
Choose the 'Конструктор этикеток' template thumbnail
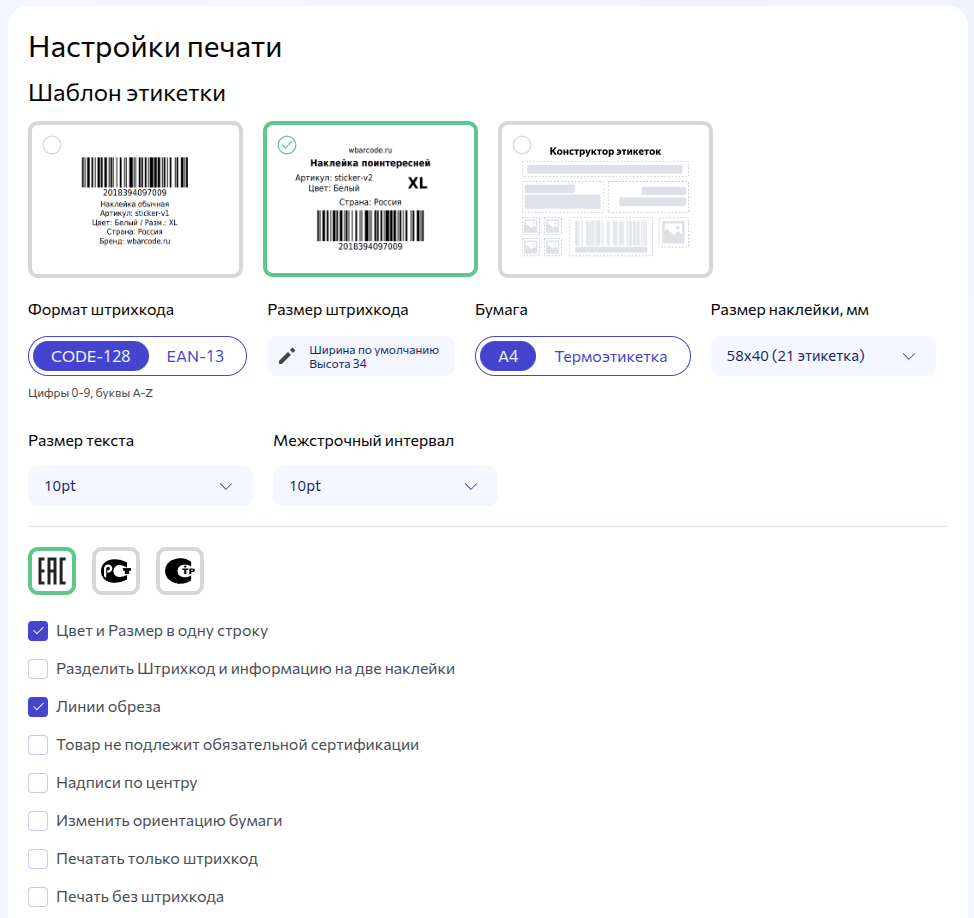tap(605, 199)
